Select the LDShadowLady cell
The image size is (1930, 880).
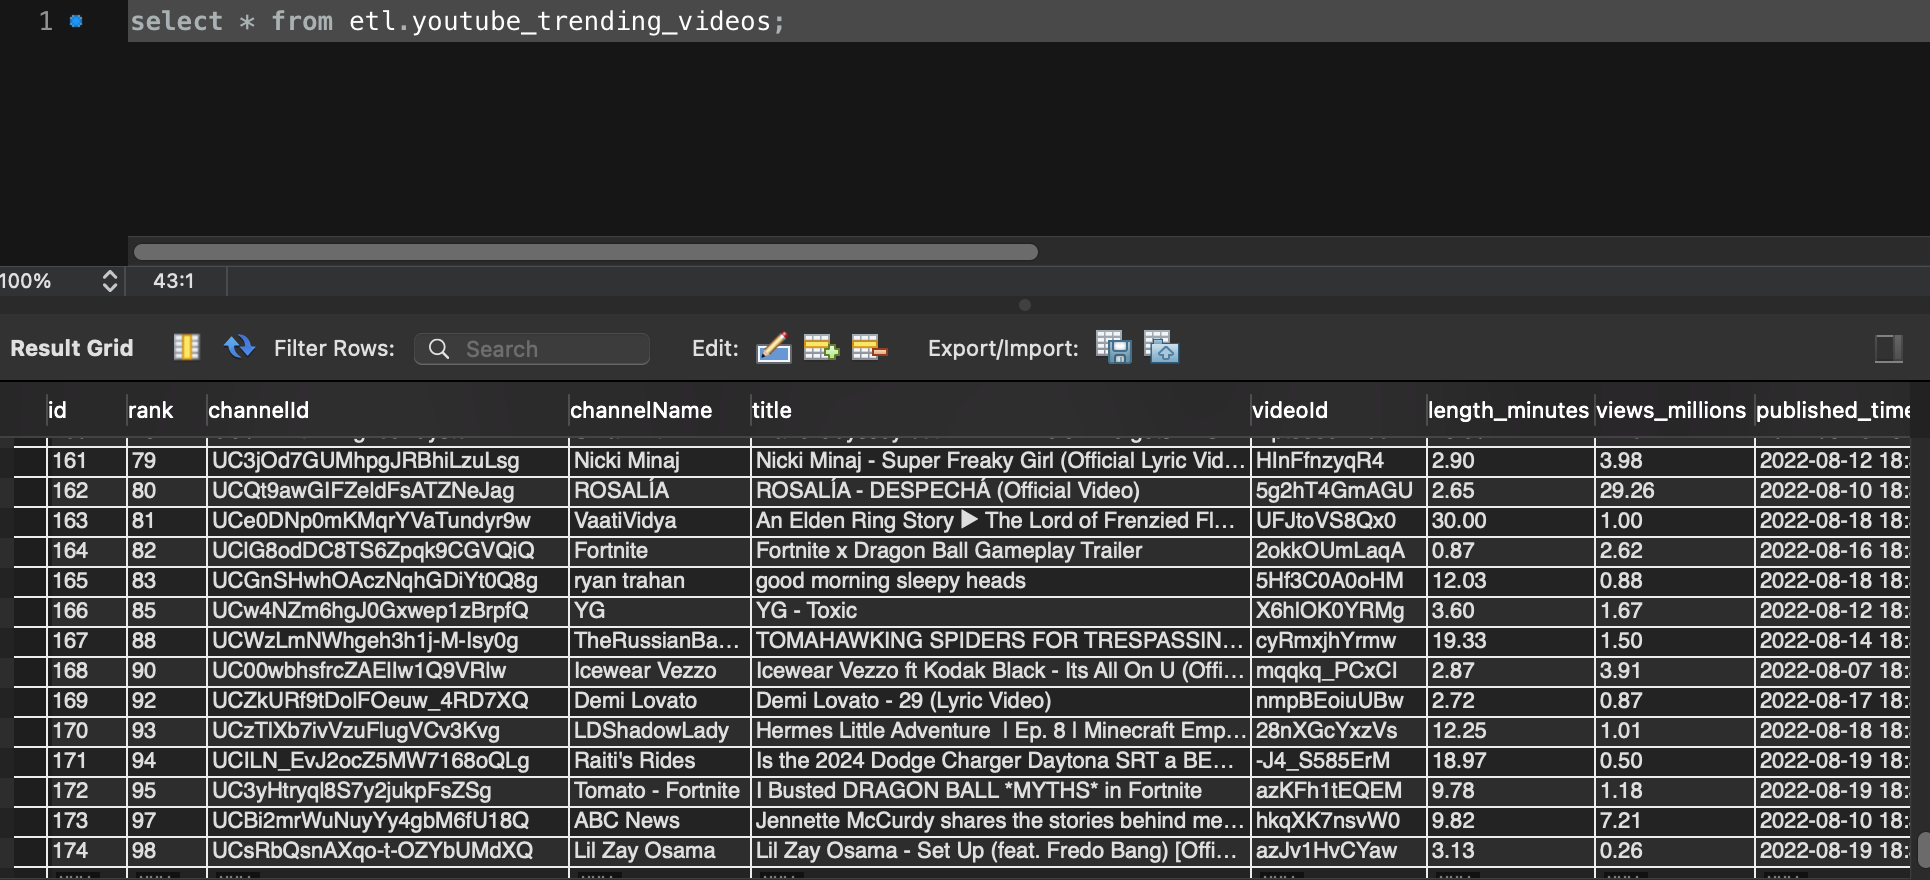[659, 731]
